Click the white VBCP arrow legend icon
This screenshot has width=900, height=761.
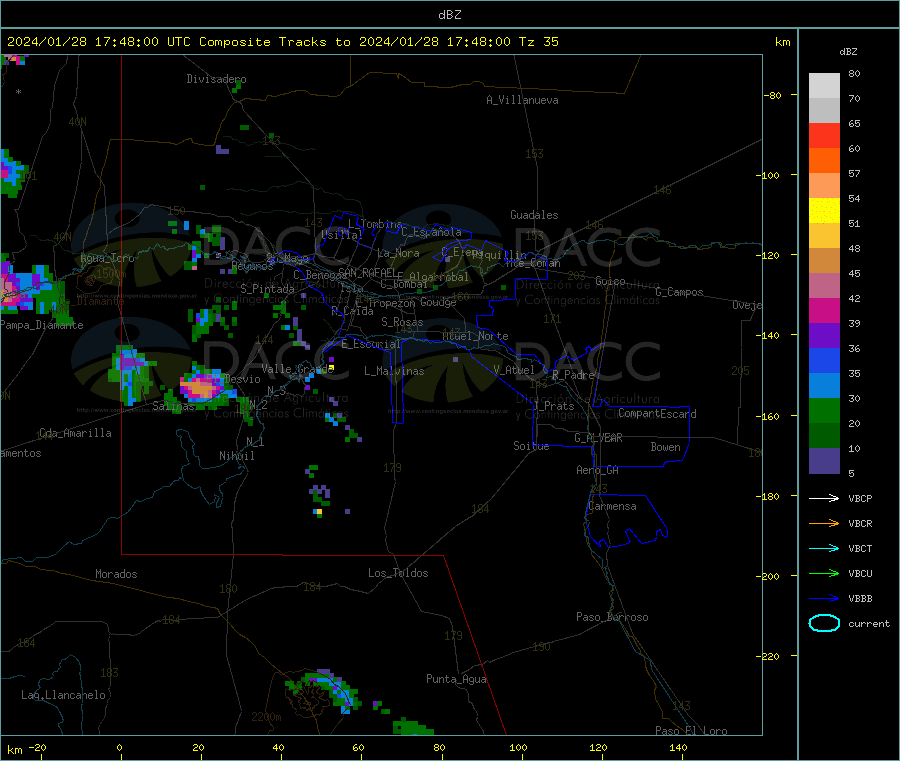(824, 498)
